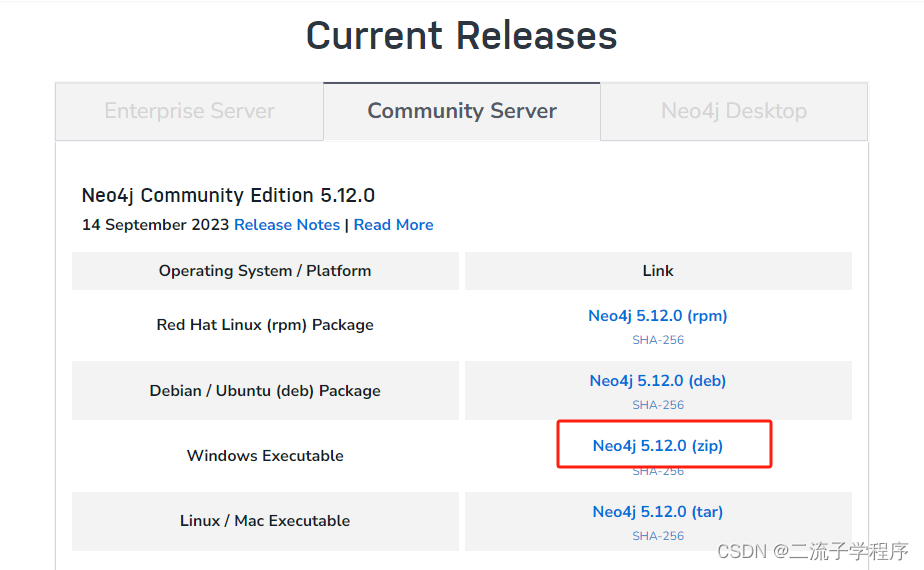Download Neo4j 5.12.0 (zip) for Windows
This screenshot has width=924, height=570.
pyautogui.click(x=658, y=446)
